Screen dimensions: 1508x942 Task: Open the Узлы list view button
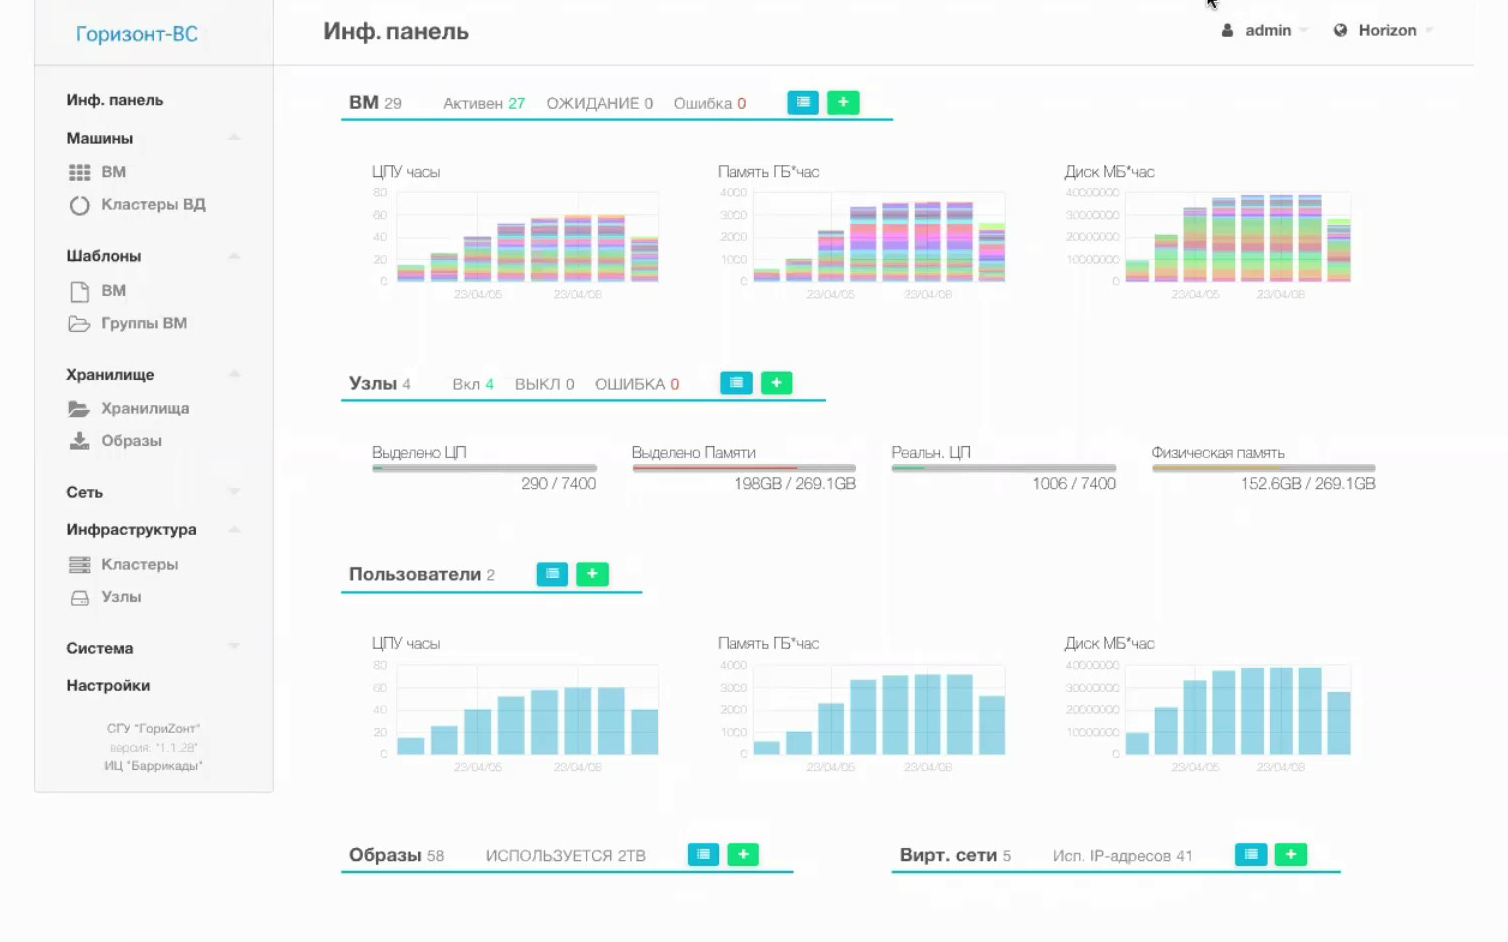(736, 383)
